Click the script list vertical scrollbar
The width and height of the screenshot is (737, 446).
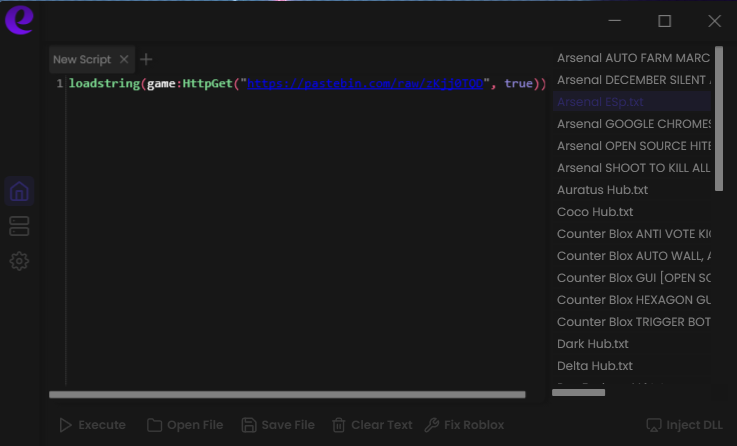719,118
